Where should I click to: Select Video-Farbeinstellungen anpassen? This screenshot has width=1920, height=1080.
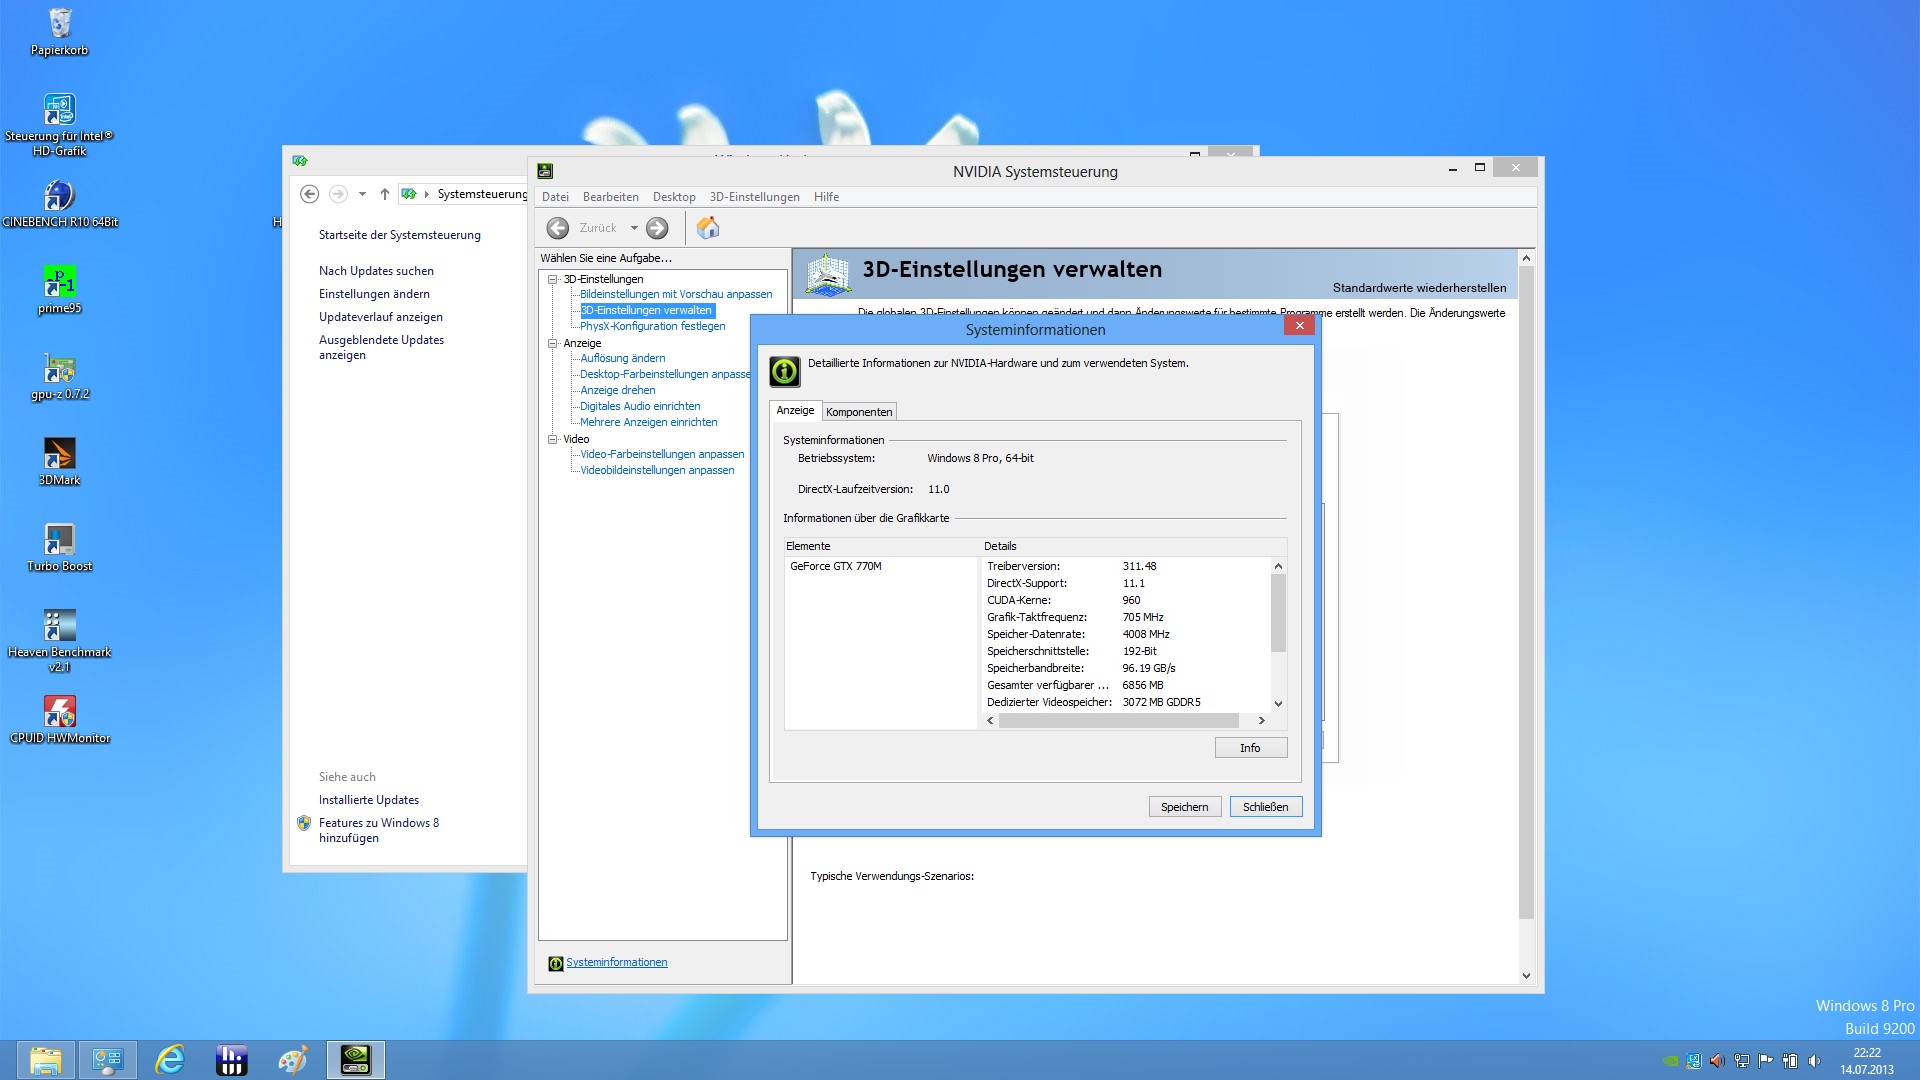pos(662,454)
